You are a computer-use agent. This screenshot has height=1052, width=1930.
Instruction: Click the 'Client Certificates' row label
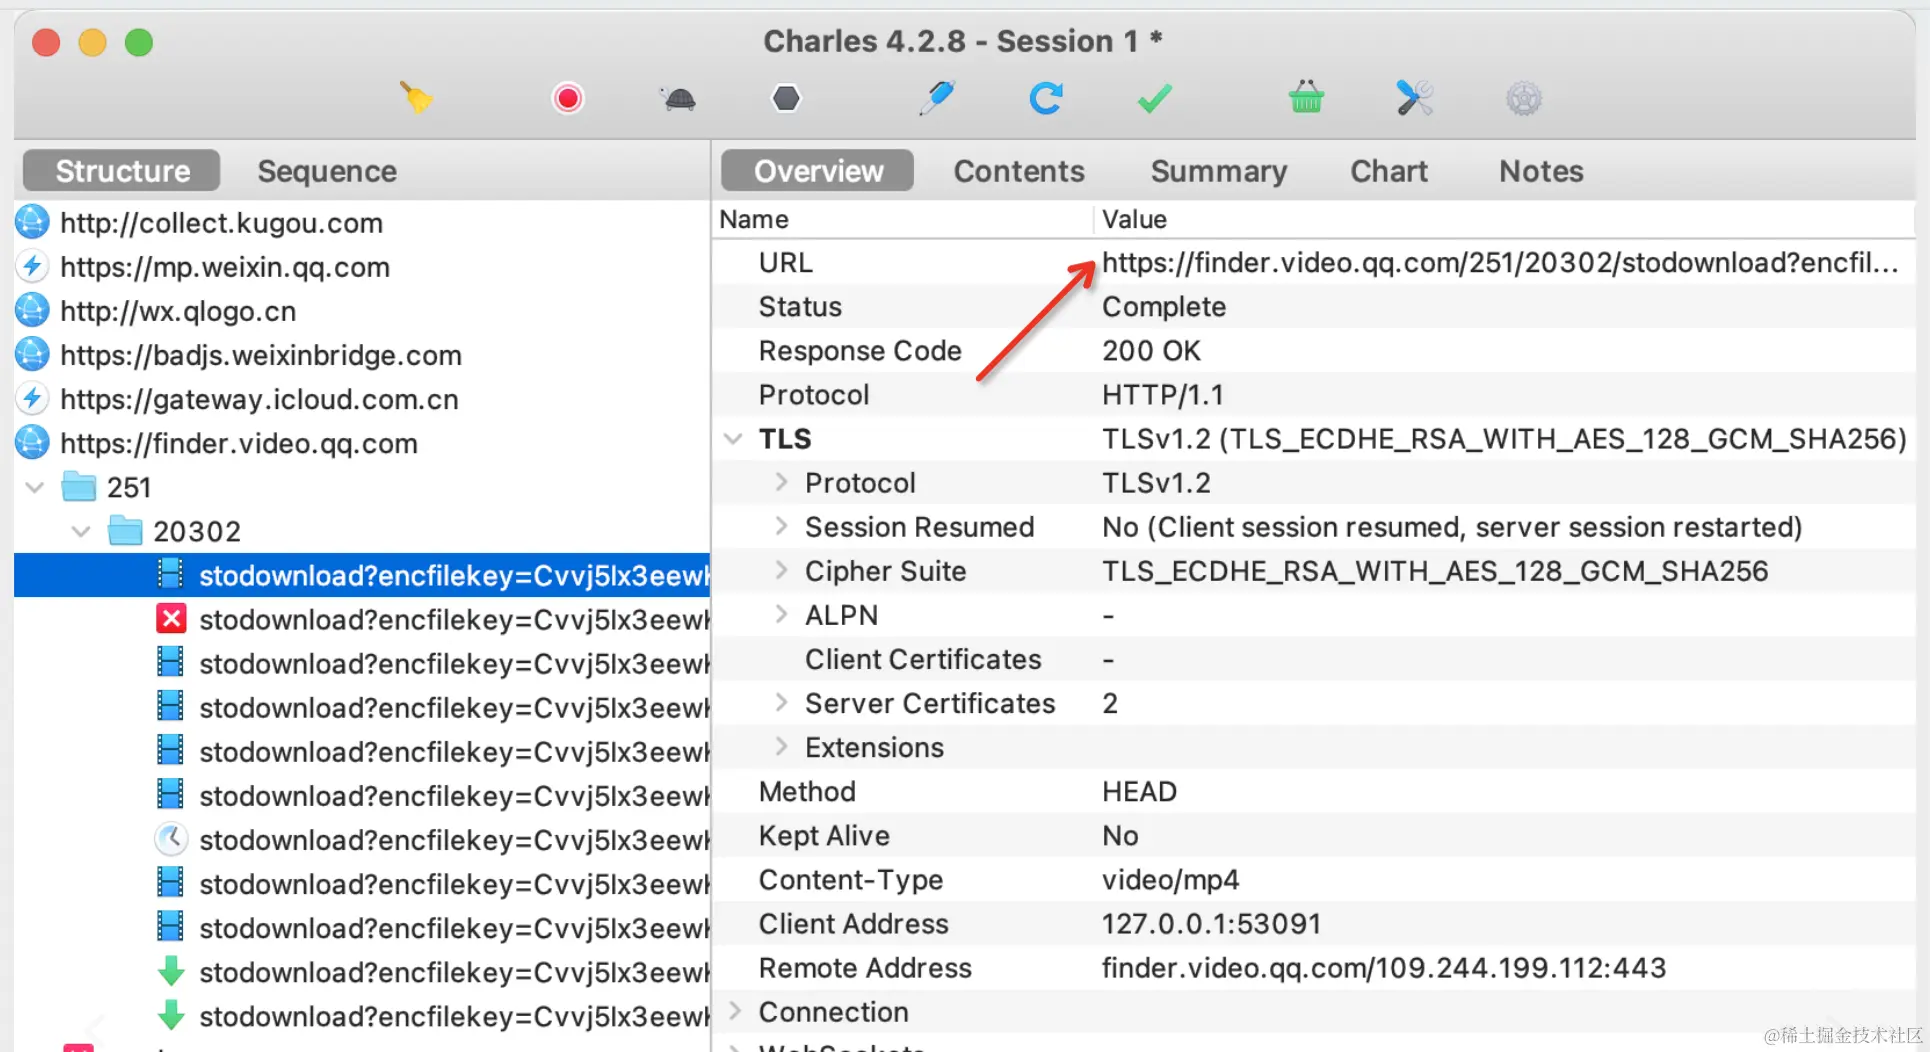point(923,660)
